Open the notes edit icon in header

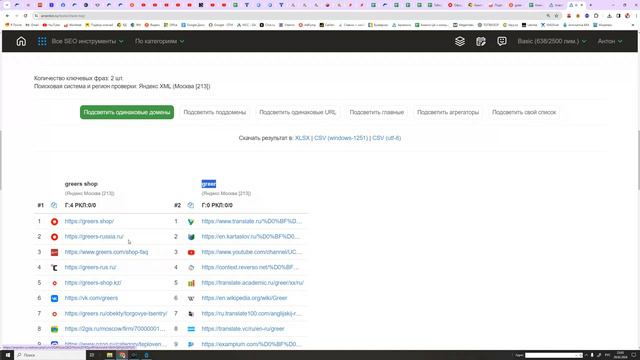click(481, 41)
